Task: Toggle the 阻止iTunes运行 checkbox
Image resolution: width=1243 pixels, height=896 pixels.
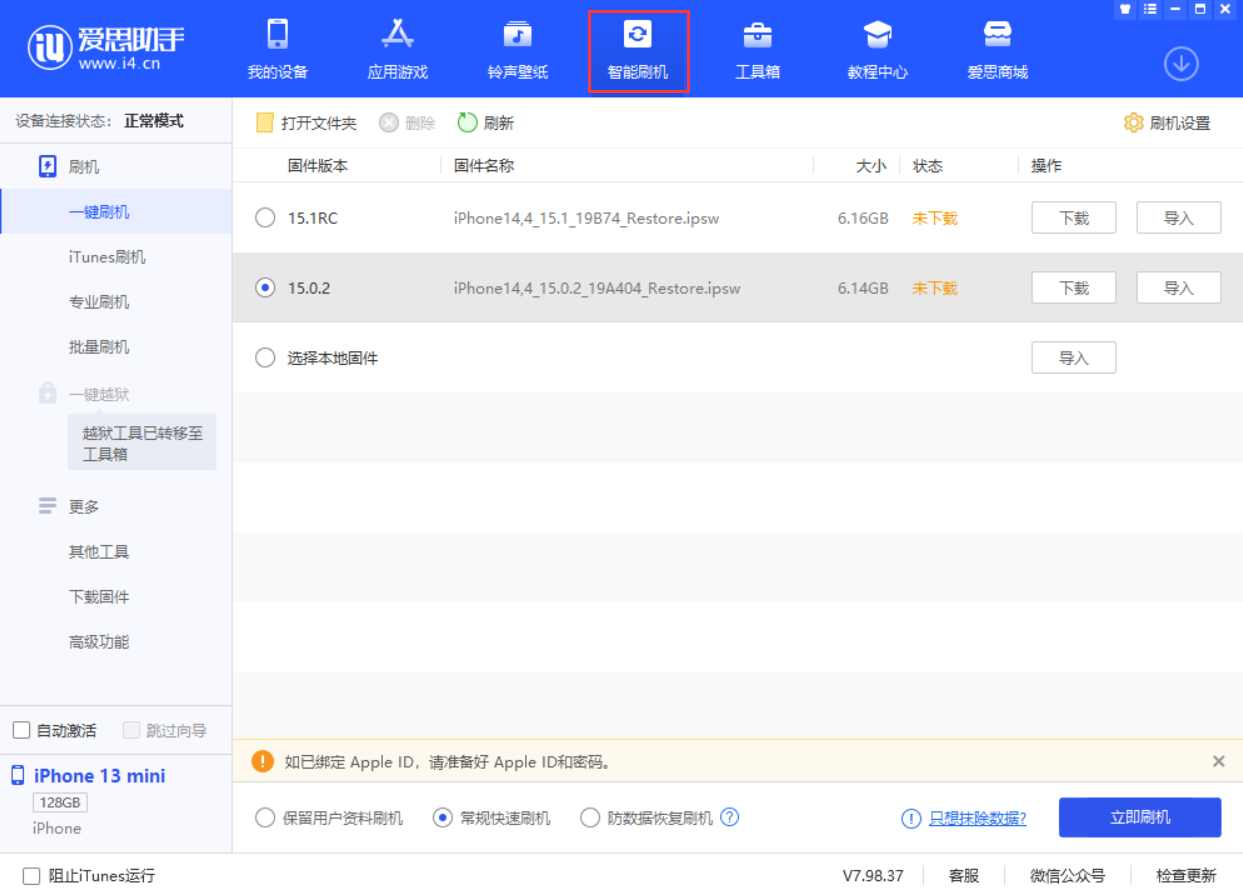Action: (x=31, y=876)
